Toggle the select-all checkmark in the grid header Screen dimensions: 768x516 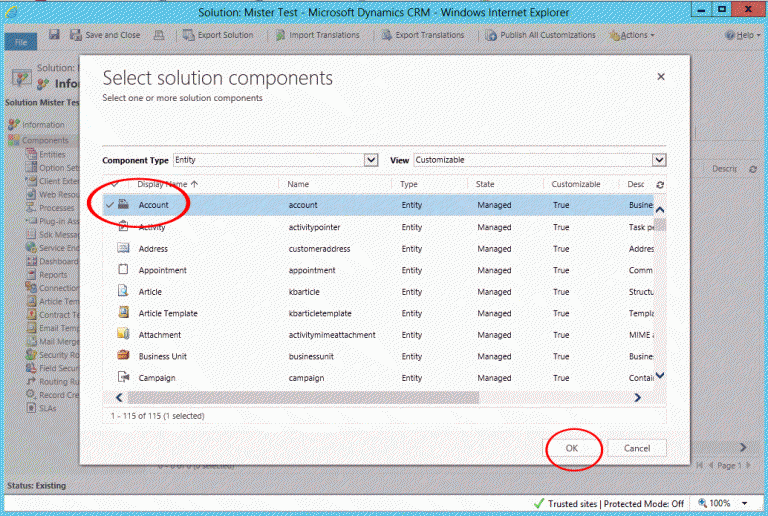pos(115,185)
